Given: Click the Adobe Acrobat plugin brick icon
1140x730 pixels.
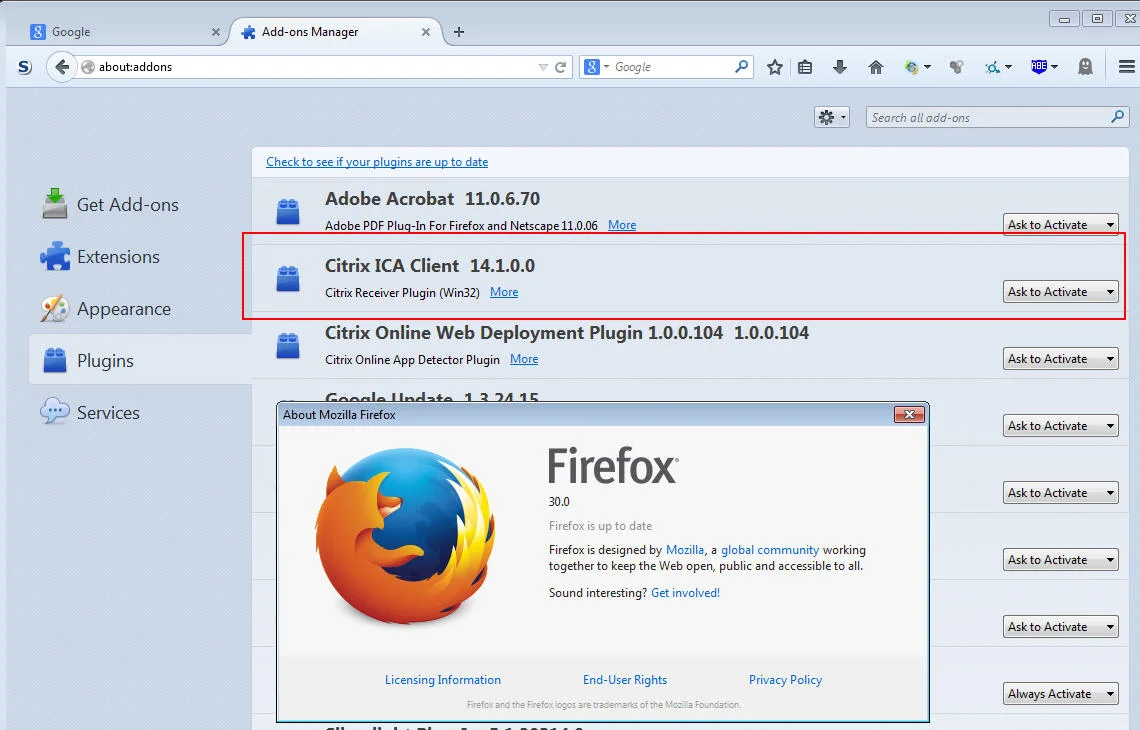Looking at the screenshot, I should coord(288,212).
